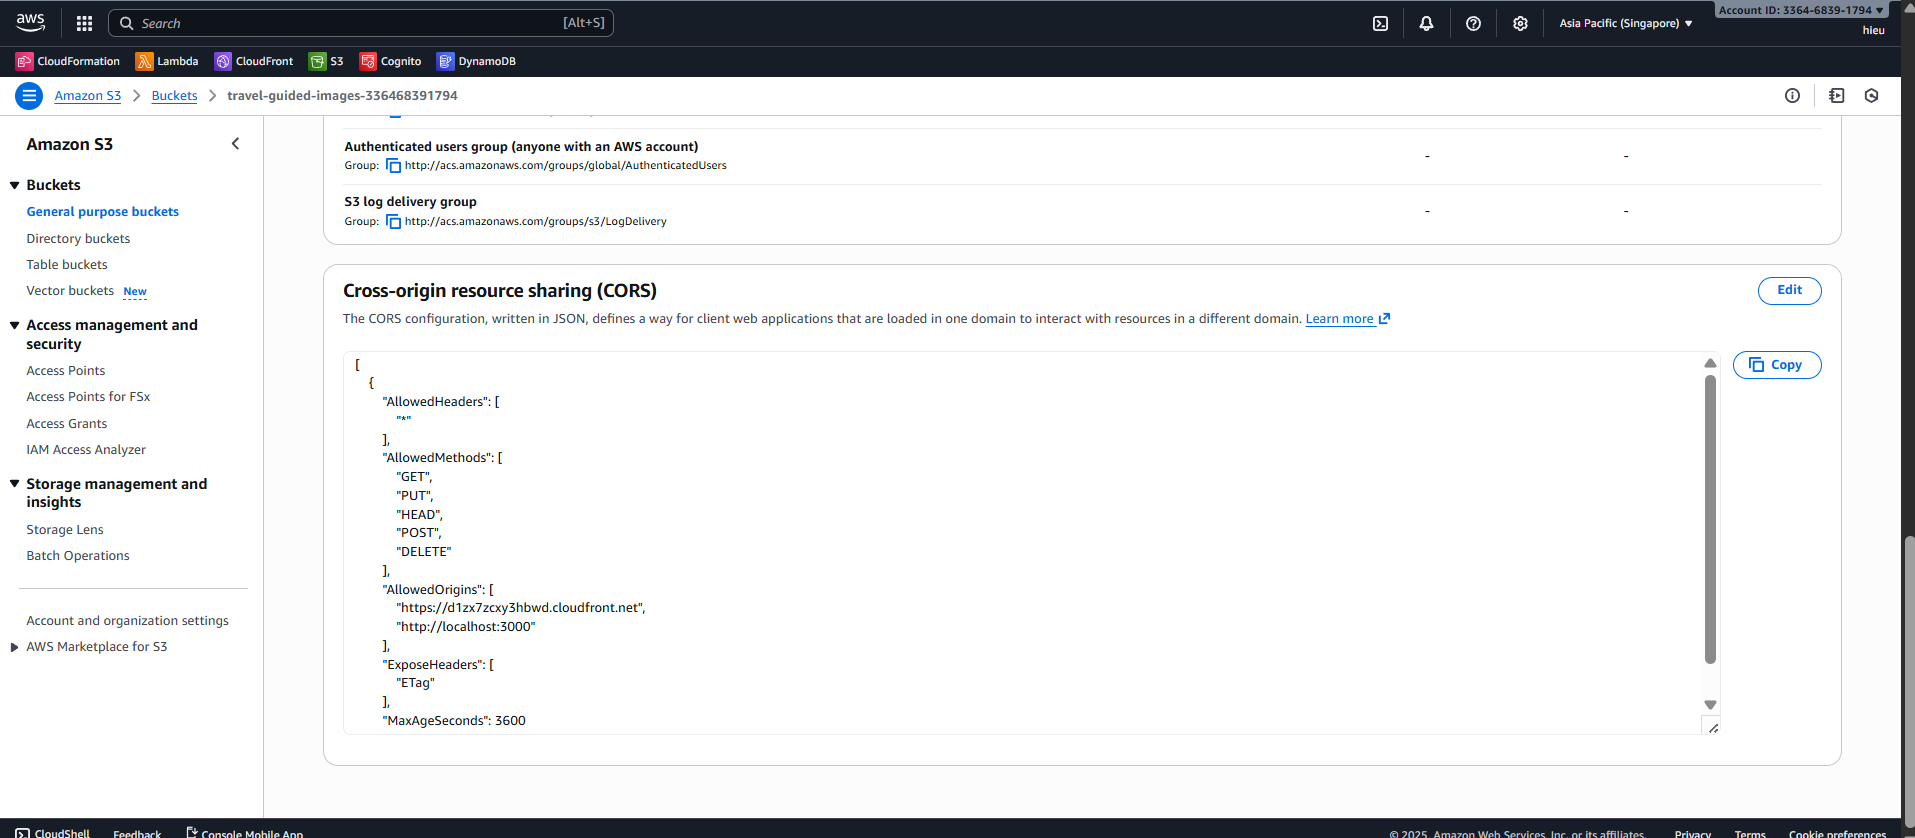Open the AWS services grid menu

coord(85,23)
